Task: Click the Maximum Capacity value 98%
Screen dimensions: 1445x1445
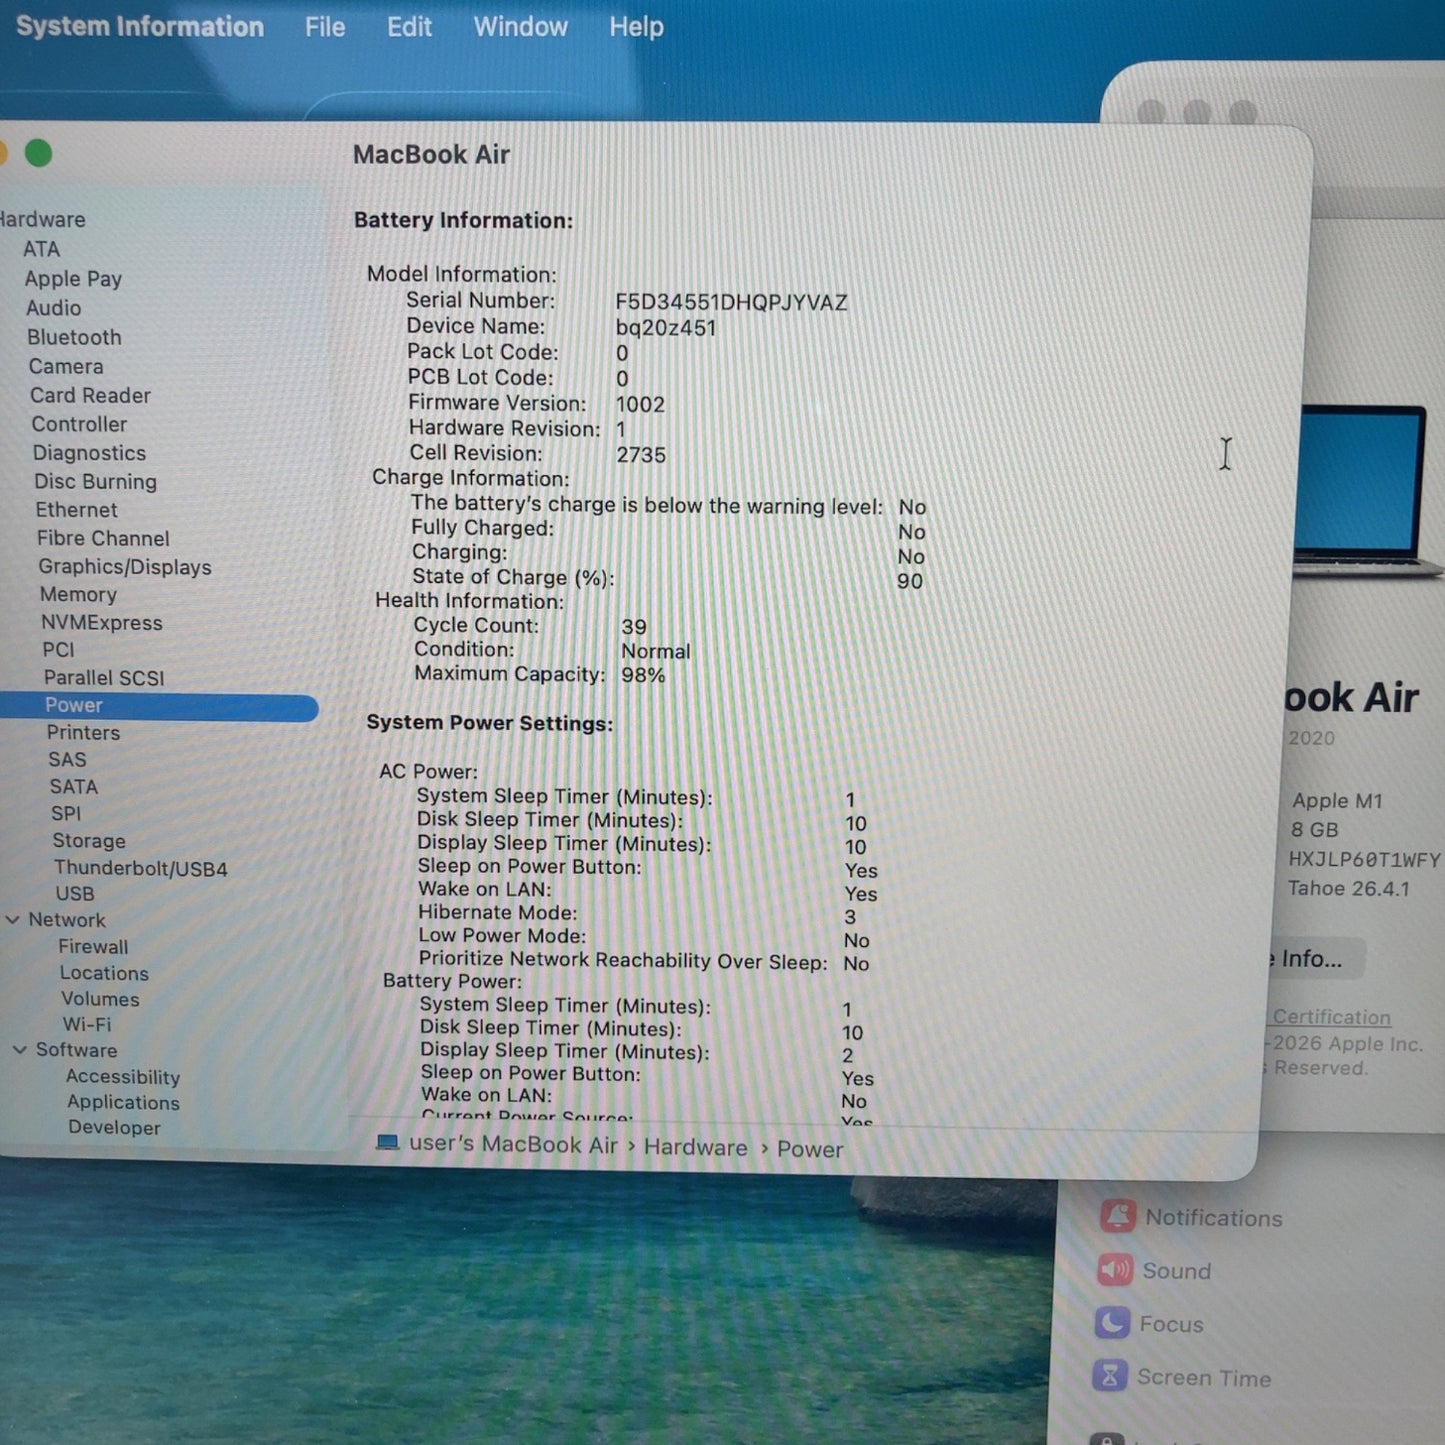Action: tap(643, 675)
